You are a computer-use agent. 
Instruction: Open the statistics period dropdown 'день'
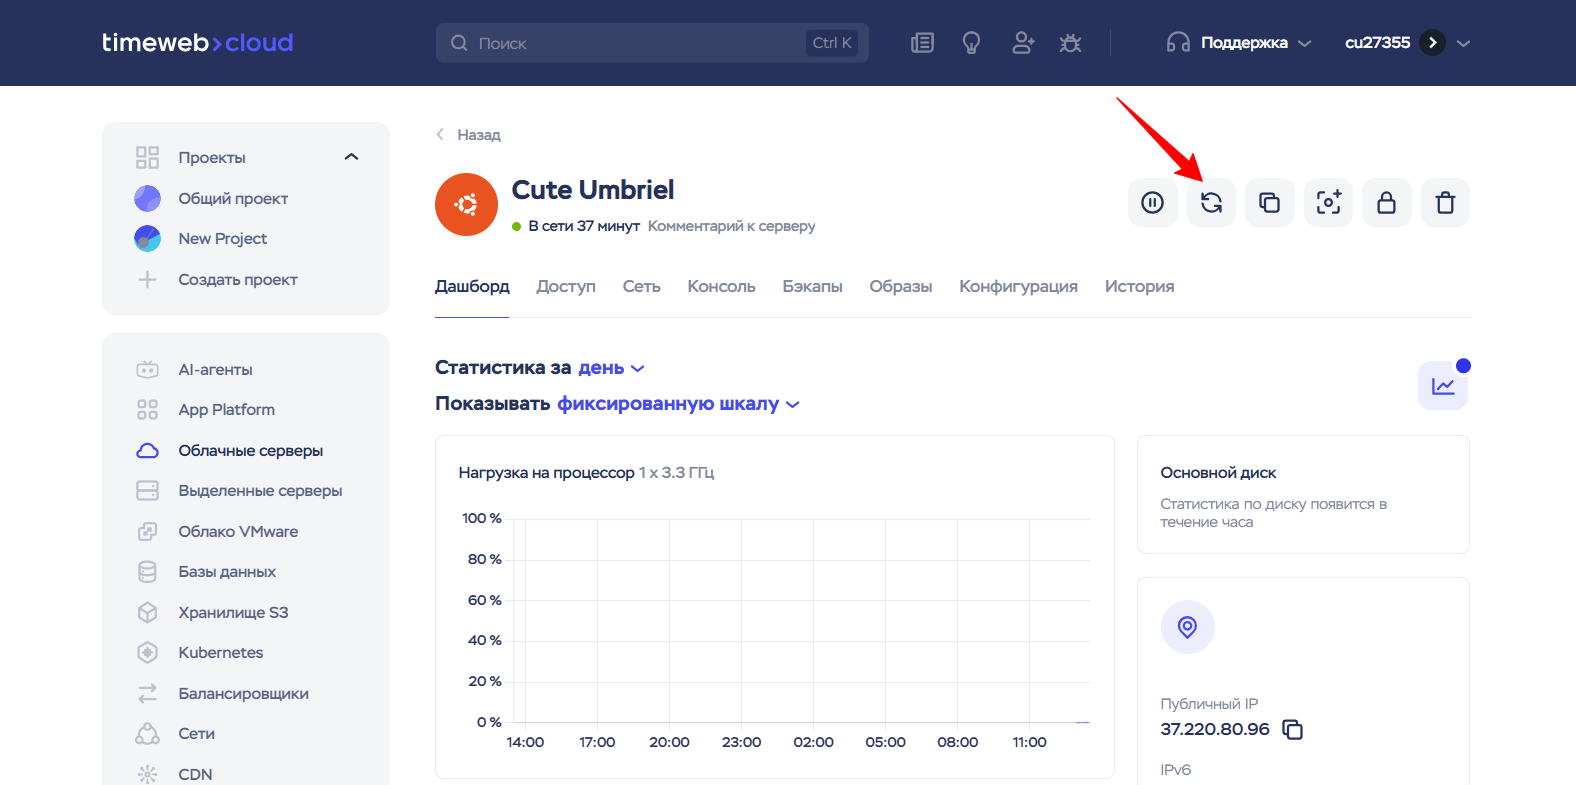(x=611, y=368)
